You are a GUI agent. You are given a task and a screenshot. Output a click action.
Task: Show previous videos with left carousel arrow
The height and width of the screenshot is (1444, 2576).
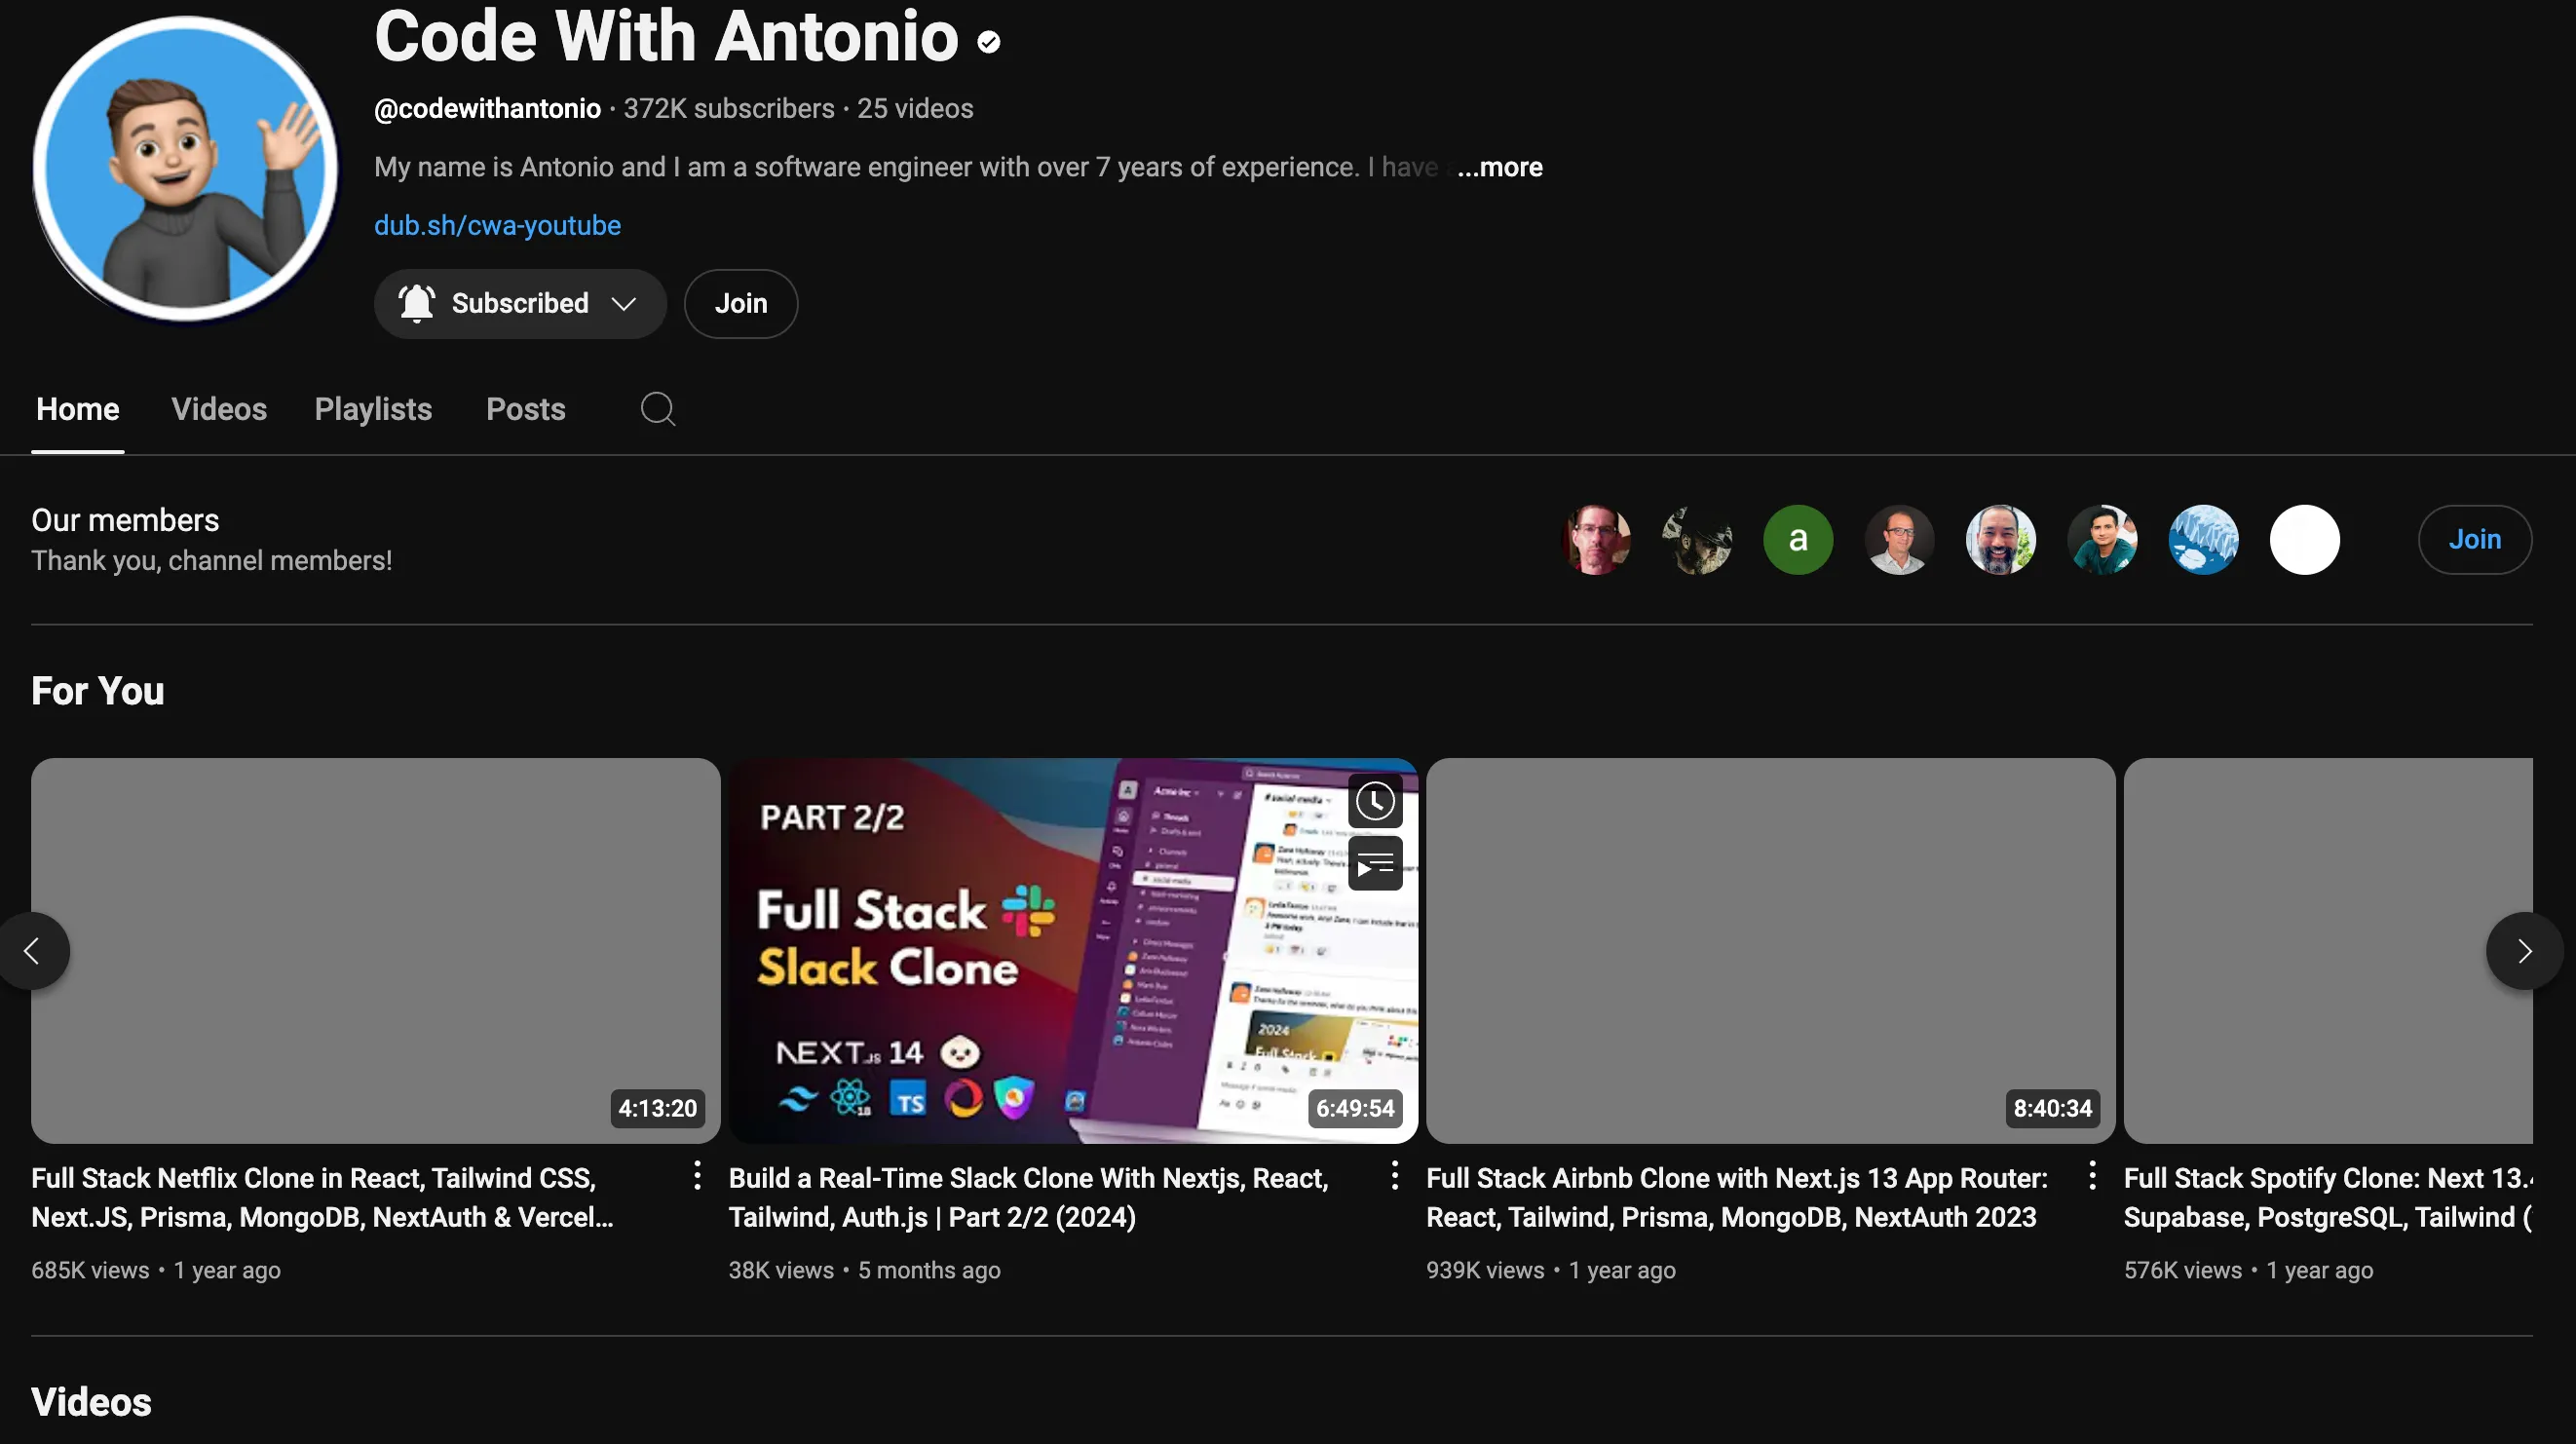coord(32,951)
